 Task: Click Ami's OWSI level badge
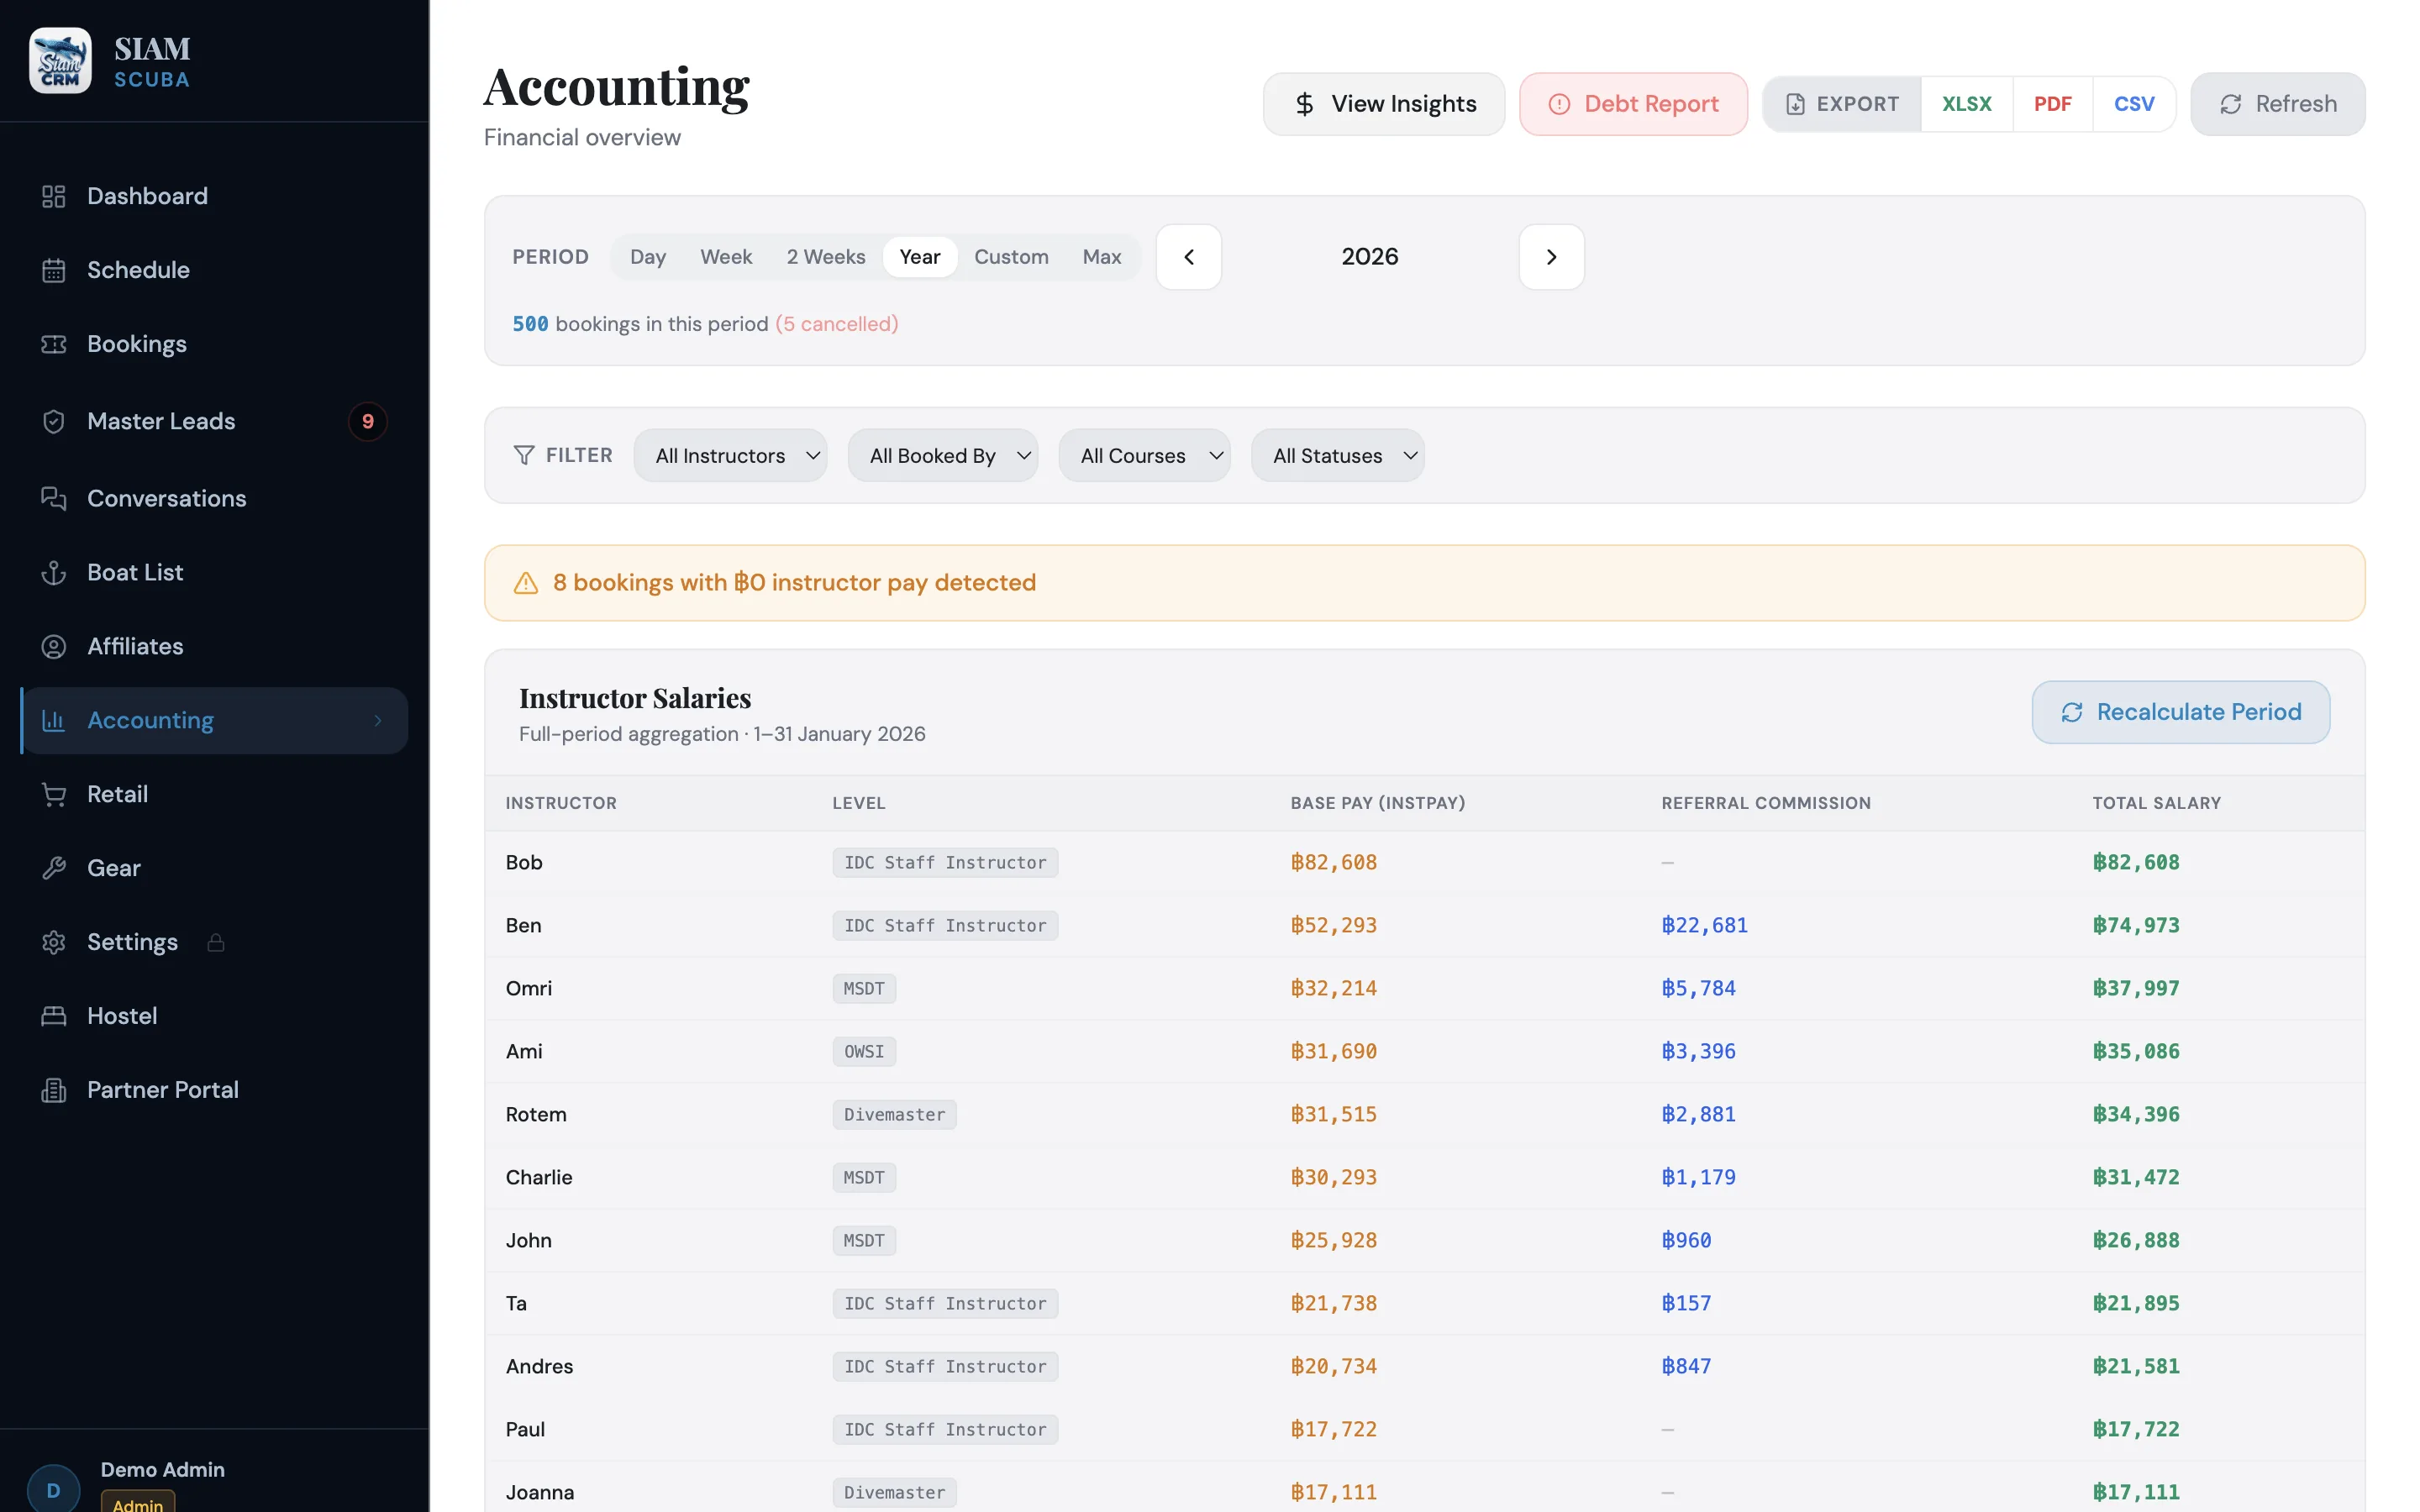click(864, 1051)
